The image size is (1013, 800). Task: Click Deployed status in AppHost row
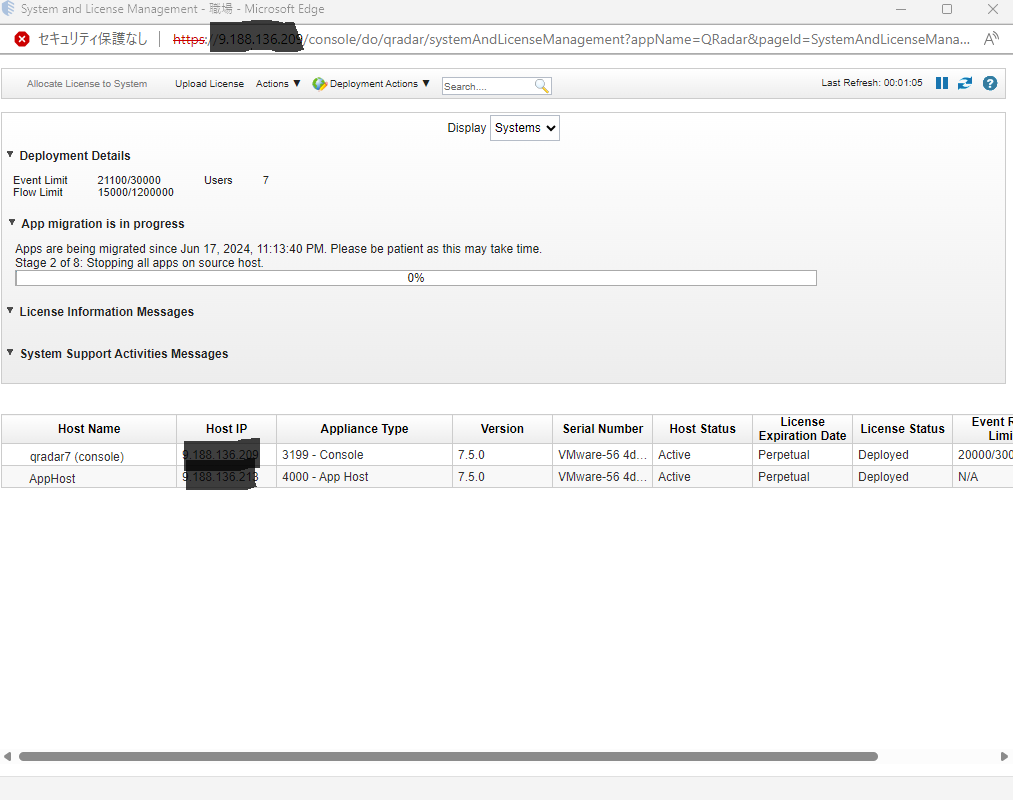click(883, 477)
